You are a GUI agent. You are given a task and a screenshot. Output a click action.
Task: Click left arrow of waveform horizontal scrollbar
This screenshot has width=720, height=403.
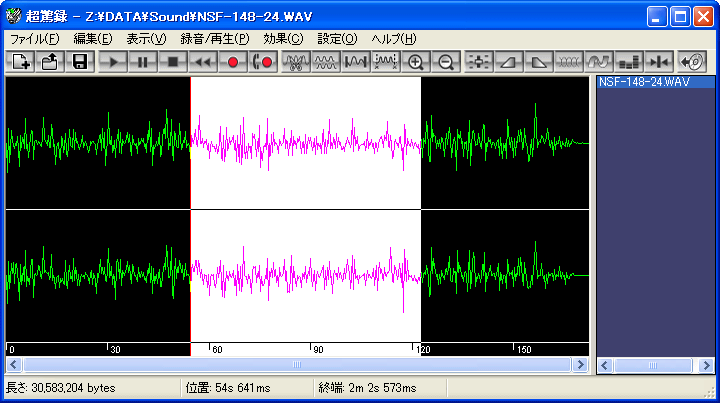[13, 364]
